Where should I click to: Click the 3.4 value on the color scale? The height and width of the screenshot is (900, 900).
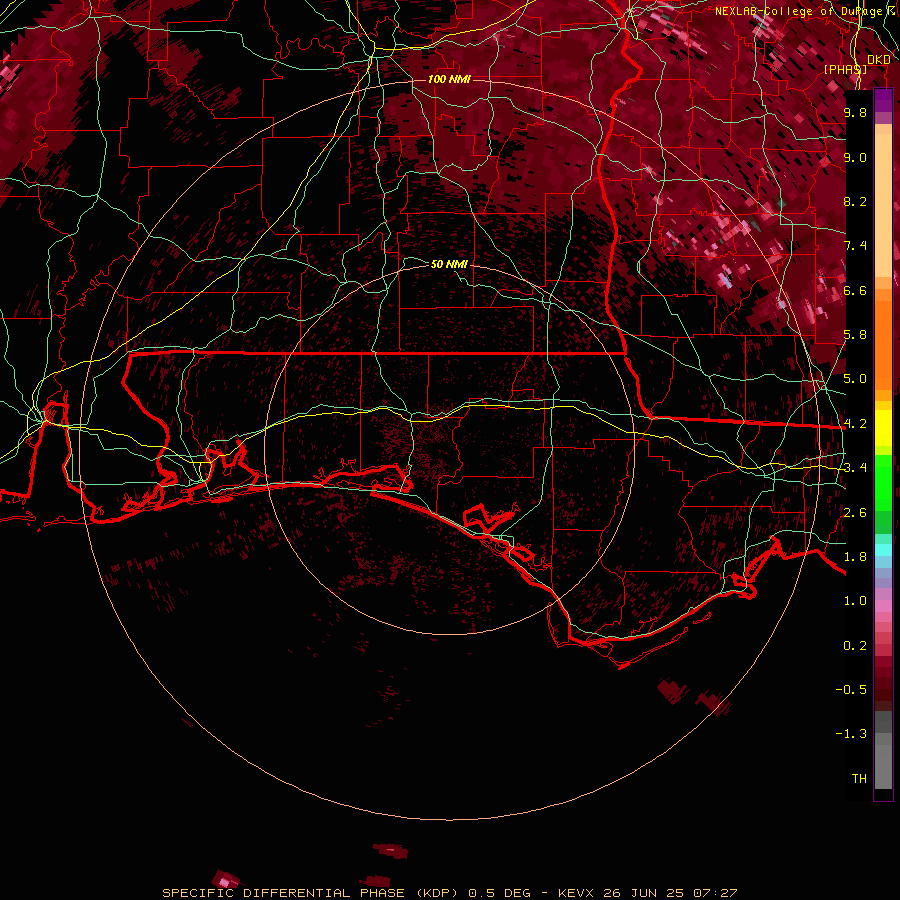coord(855,468)
